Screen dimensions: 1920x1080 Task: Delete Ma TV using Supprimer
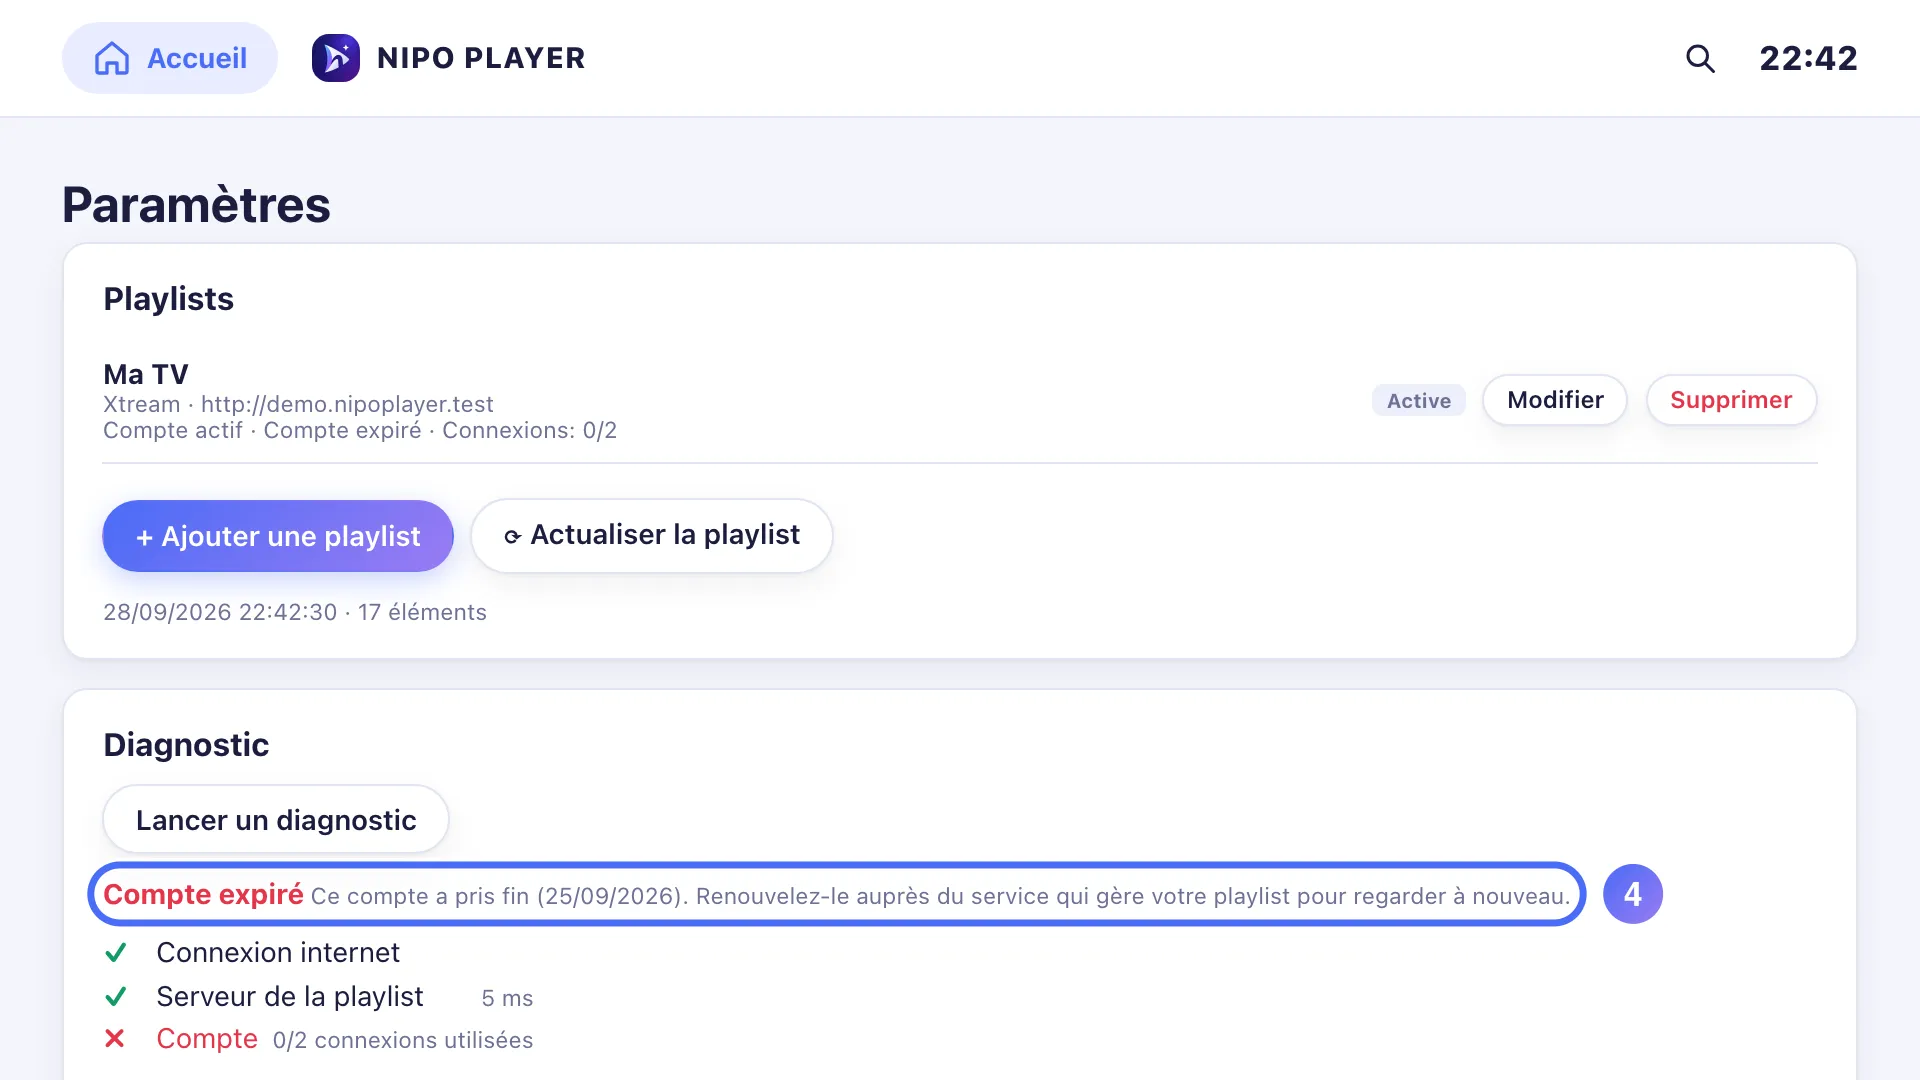(x=1731, y=400)
